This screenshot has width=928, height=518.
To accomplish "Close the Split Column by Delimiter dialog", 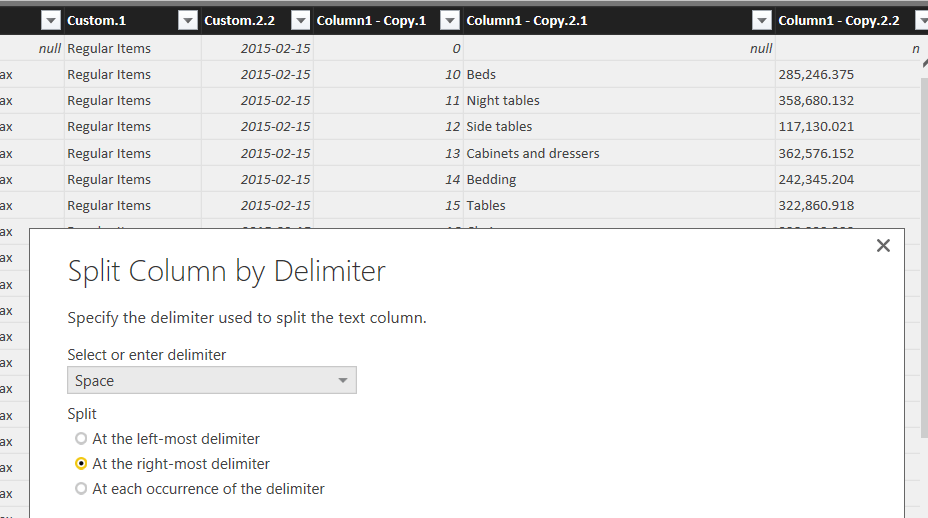I will pyautogui.click(x=882, y=246).
